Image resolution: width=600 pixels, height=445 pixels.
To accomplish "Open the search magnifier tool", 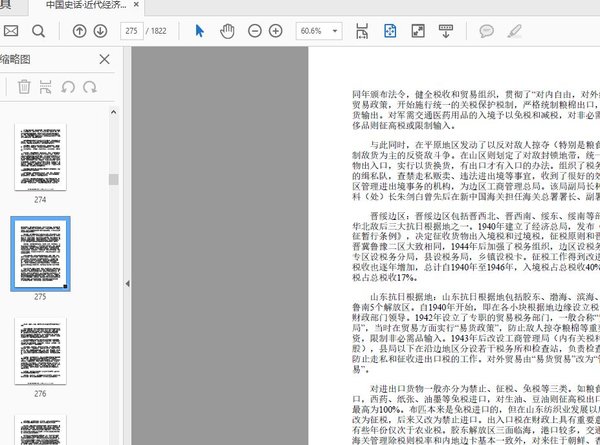I will [x=38, y=31].
